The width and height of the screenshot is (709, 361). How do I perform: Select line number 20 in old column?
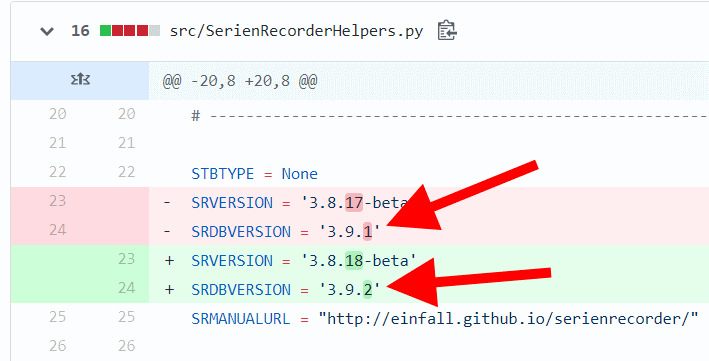pyautogui.click(x=57, y=114)
